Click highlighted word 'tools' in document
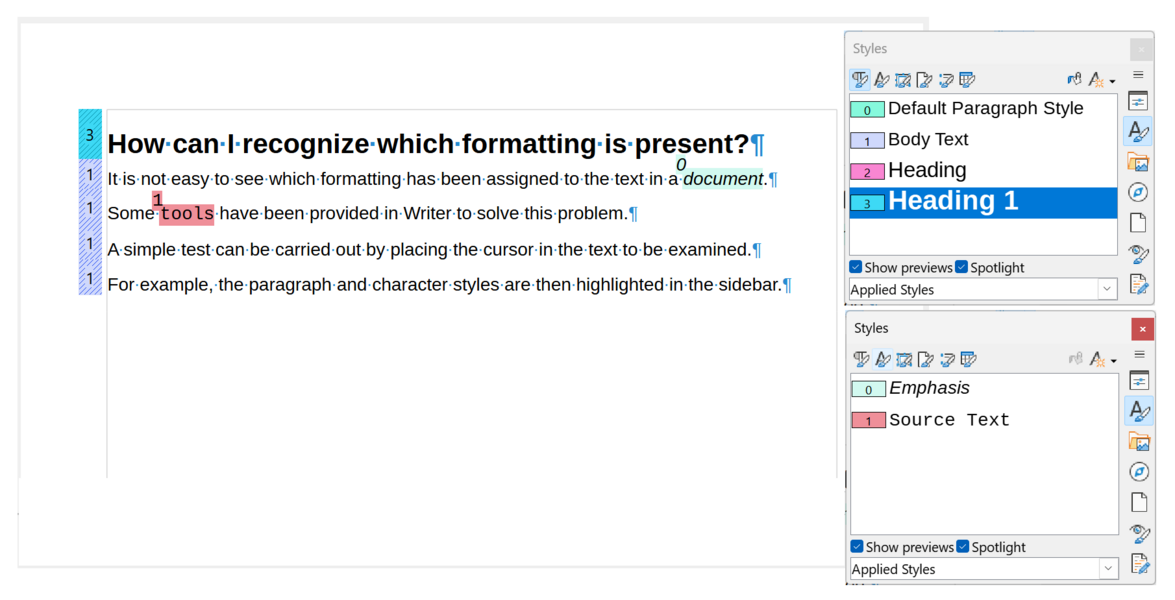The image size is (1175, 600). (187, 213)
